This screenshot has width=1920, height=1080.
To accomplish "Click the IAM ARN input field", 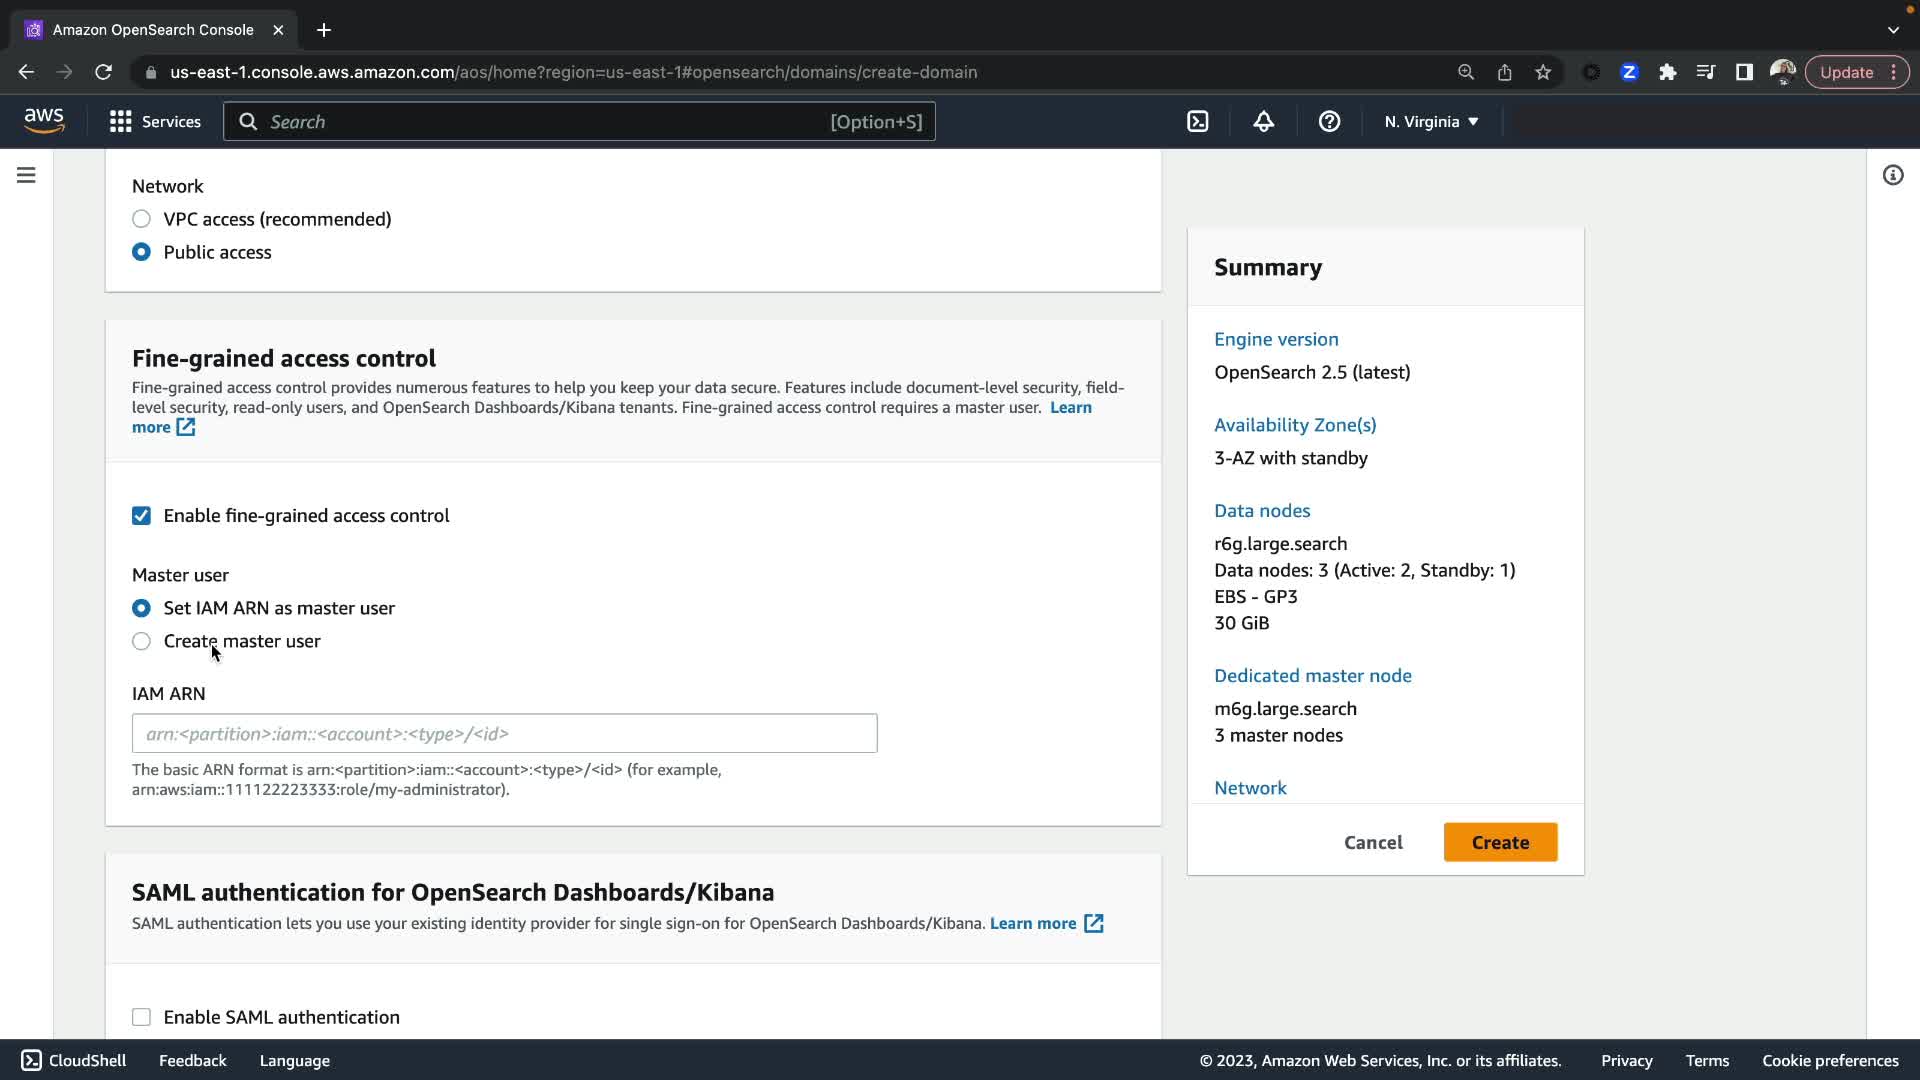I will click(x=504, y=733).
